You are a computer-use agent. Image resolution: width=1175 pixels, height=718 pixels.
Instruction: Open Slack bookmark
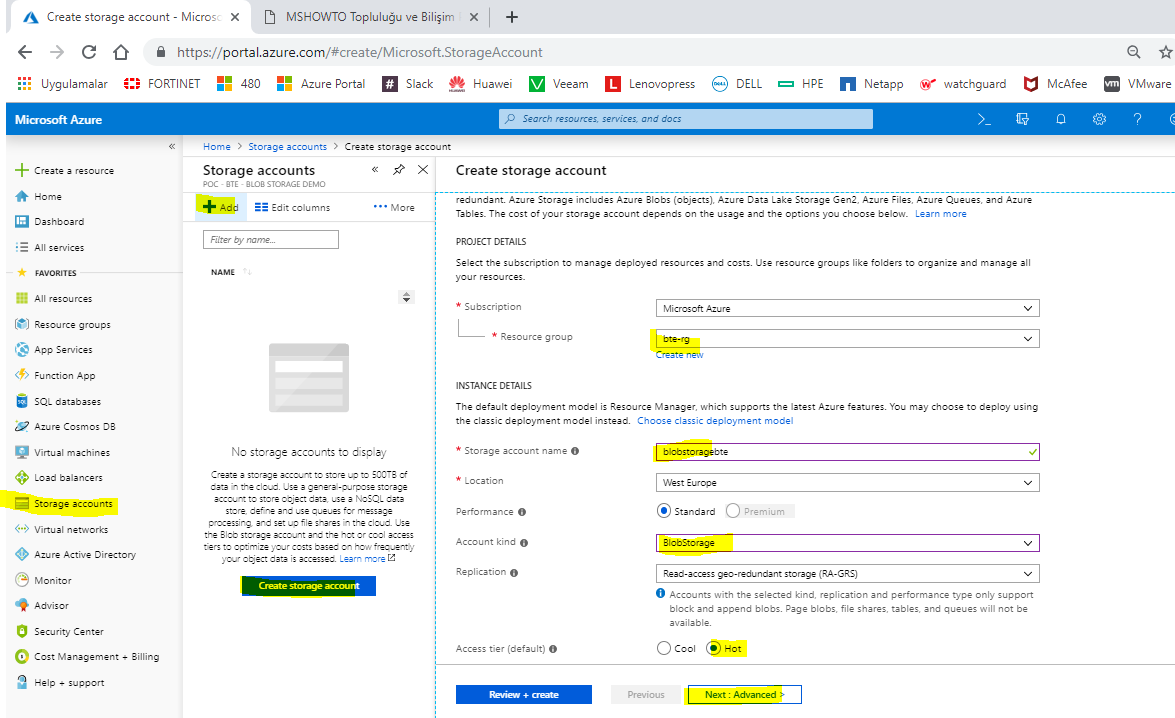coord(408,84)
